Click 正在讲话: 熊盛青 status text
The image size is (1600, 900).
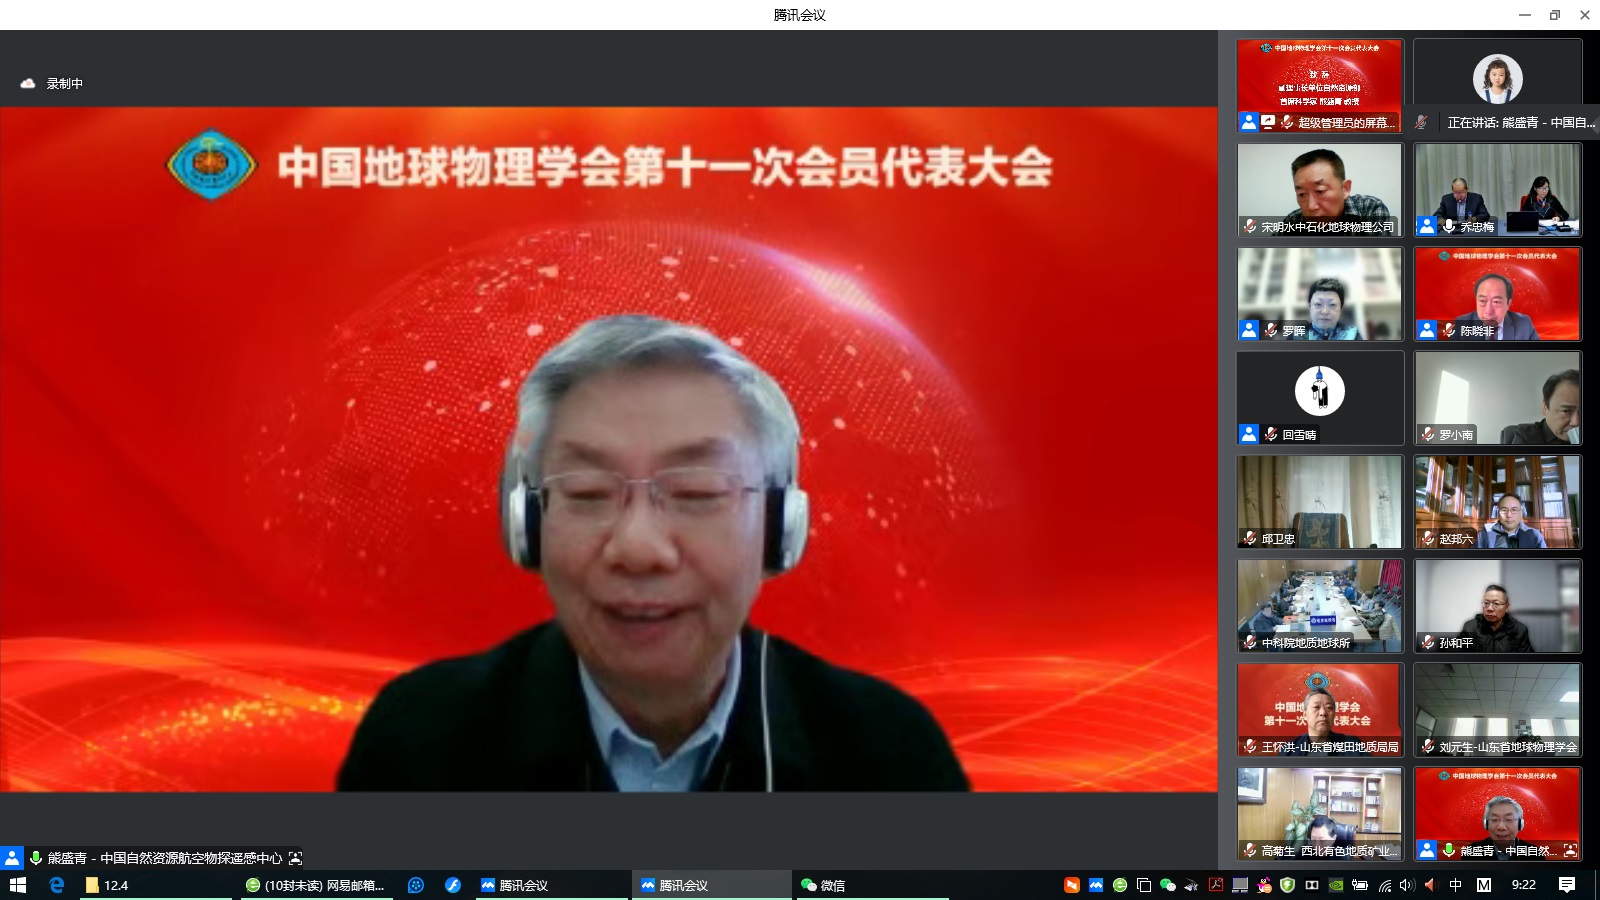point(1520,123)
